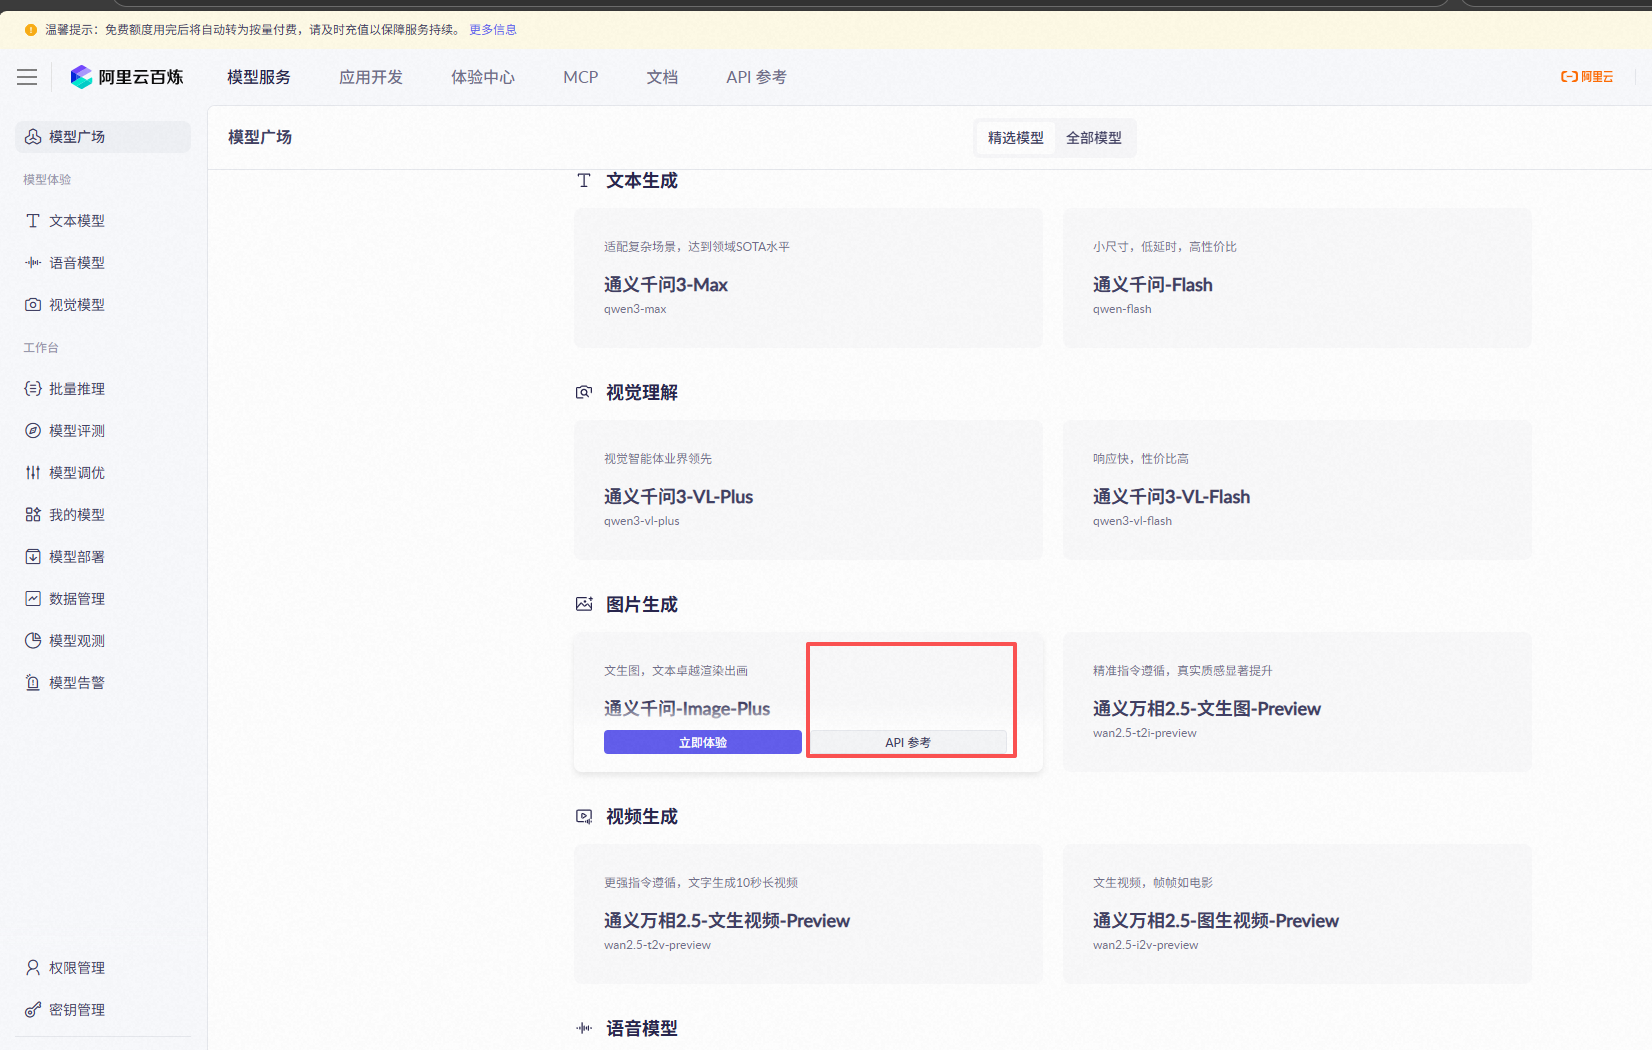Open the API 参考 top menu item

click(756, 77)
